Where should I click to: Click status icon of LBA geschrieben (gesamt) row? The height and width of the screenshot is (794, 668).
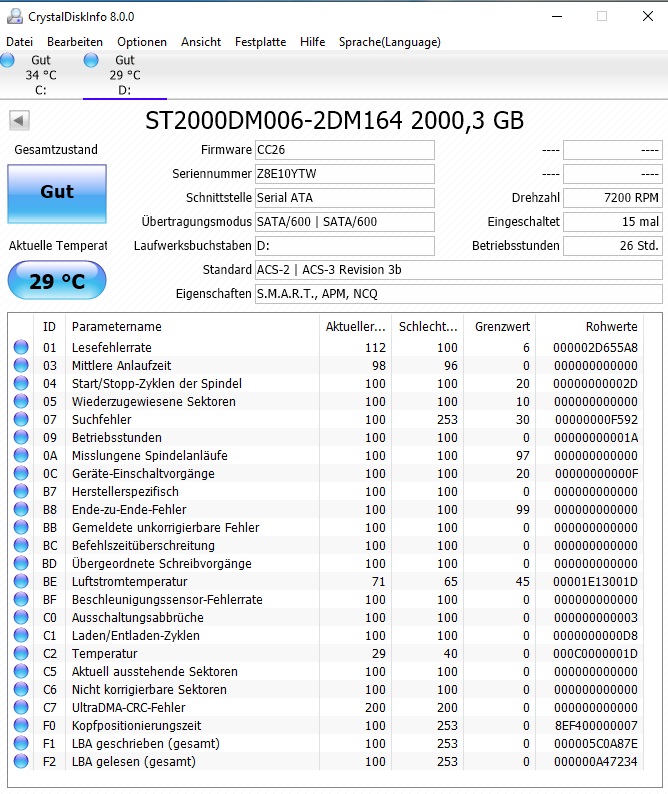(21, 743)
